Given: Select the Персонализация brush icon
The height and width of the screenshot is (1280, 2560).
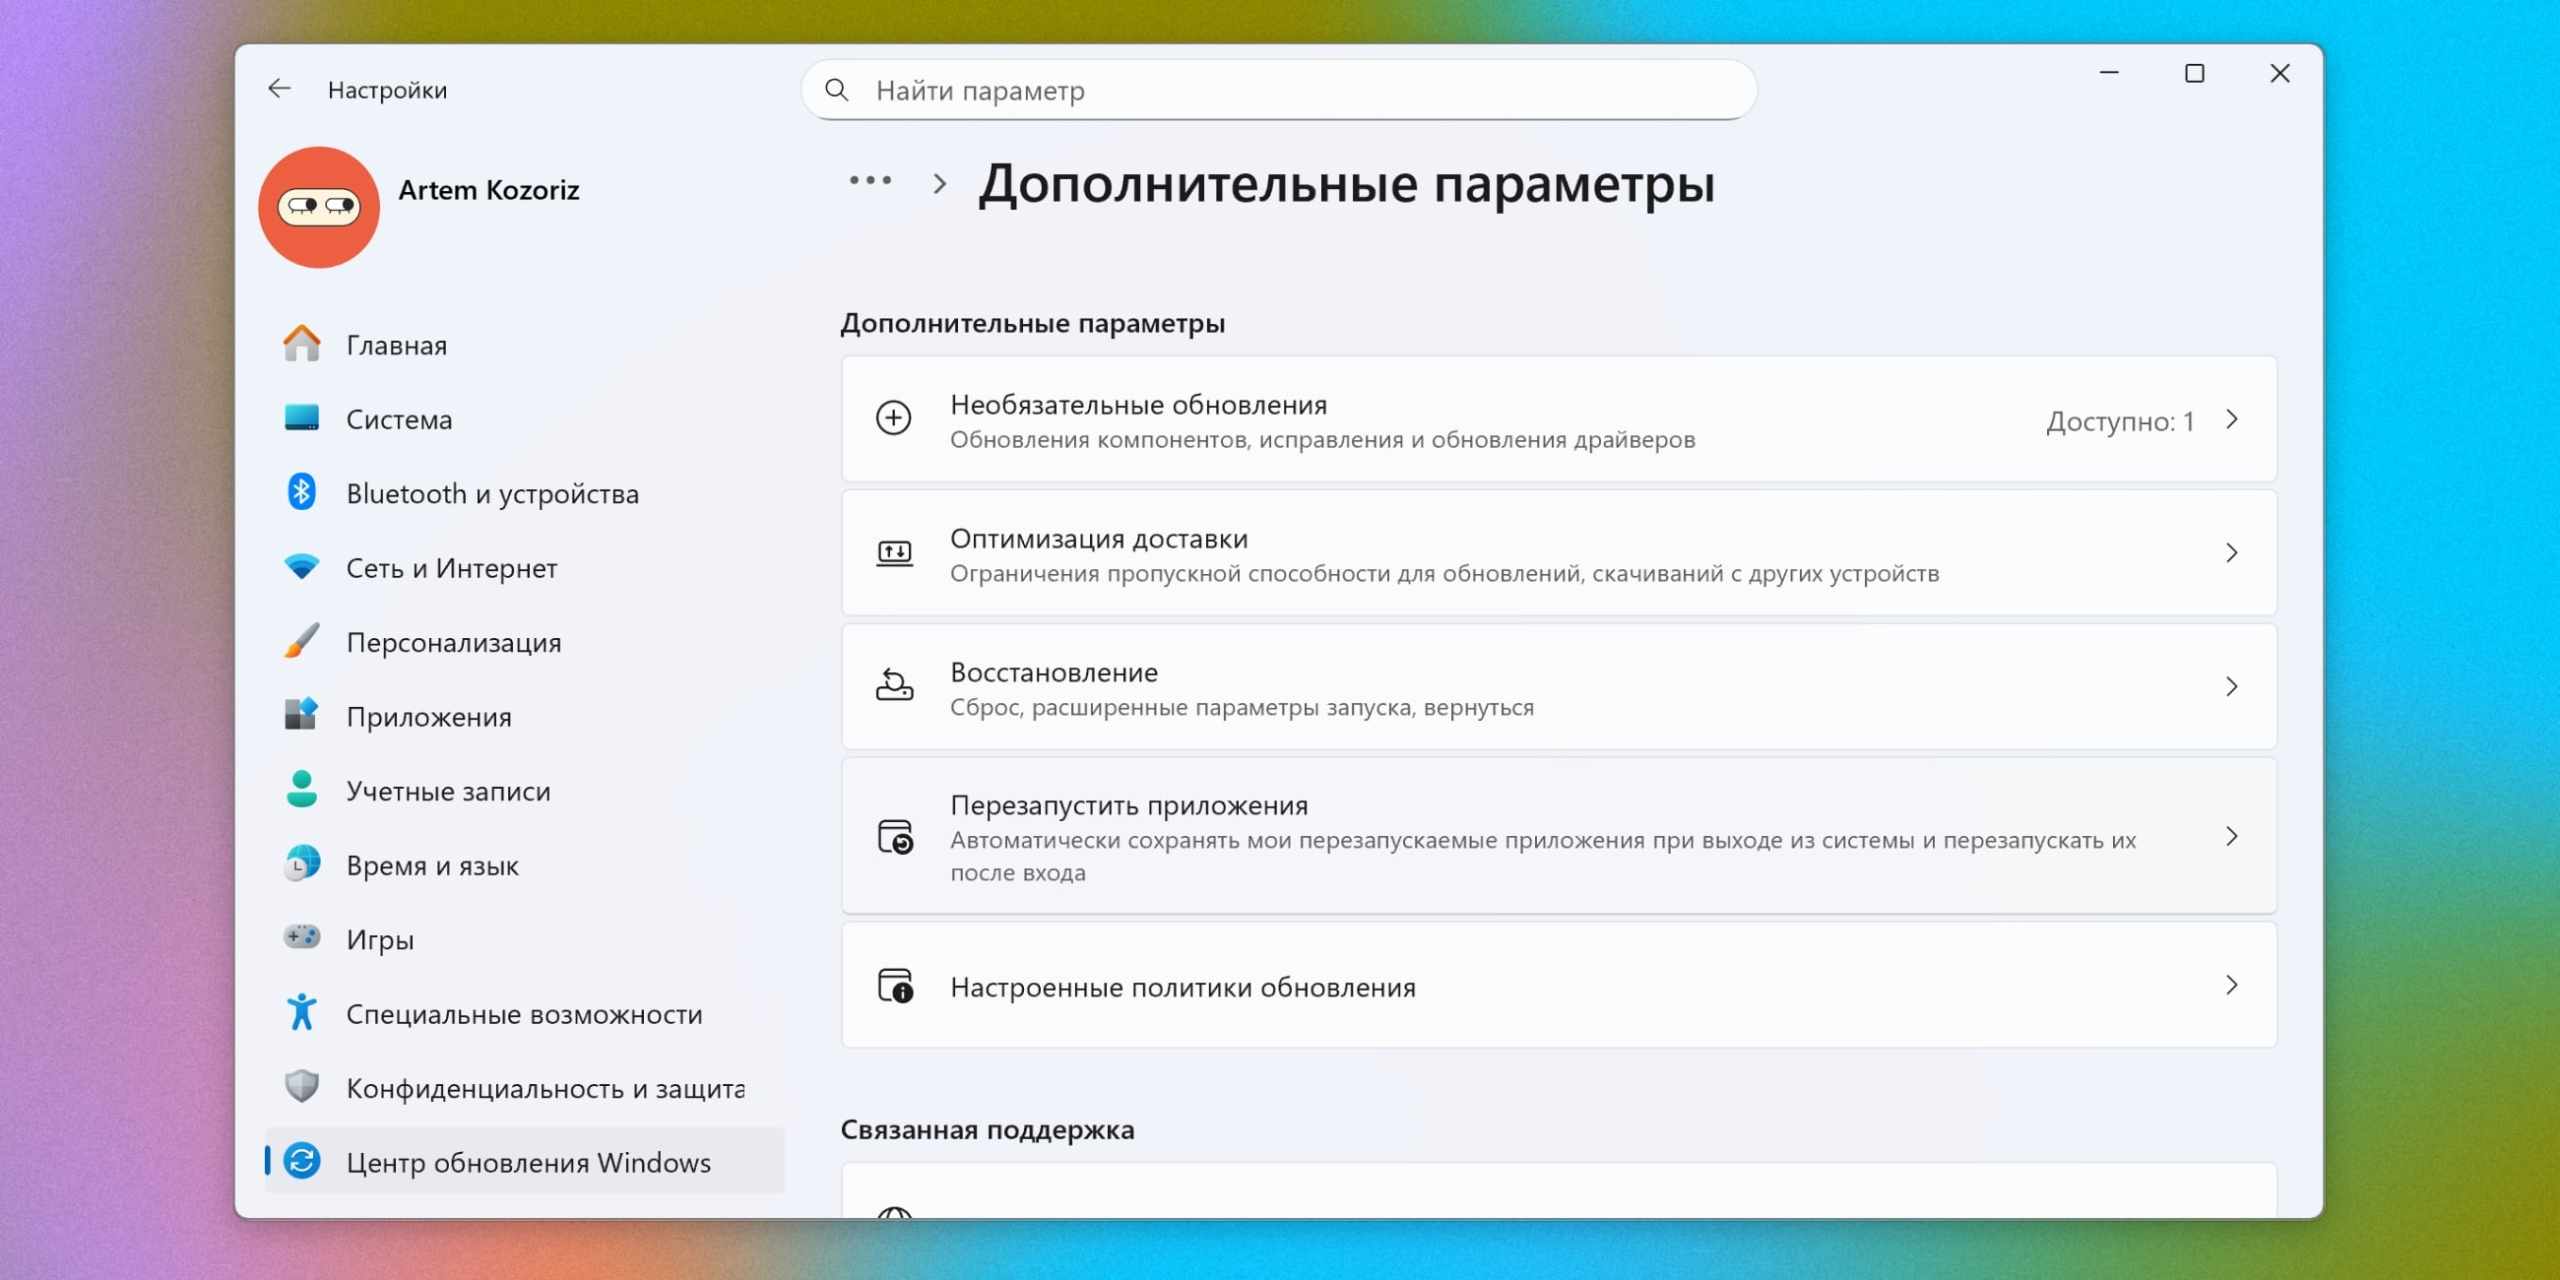Looking at the screenshot, I should click(x=302, y=641).
